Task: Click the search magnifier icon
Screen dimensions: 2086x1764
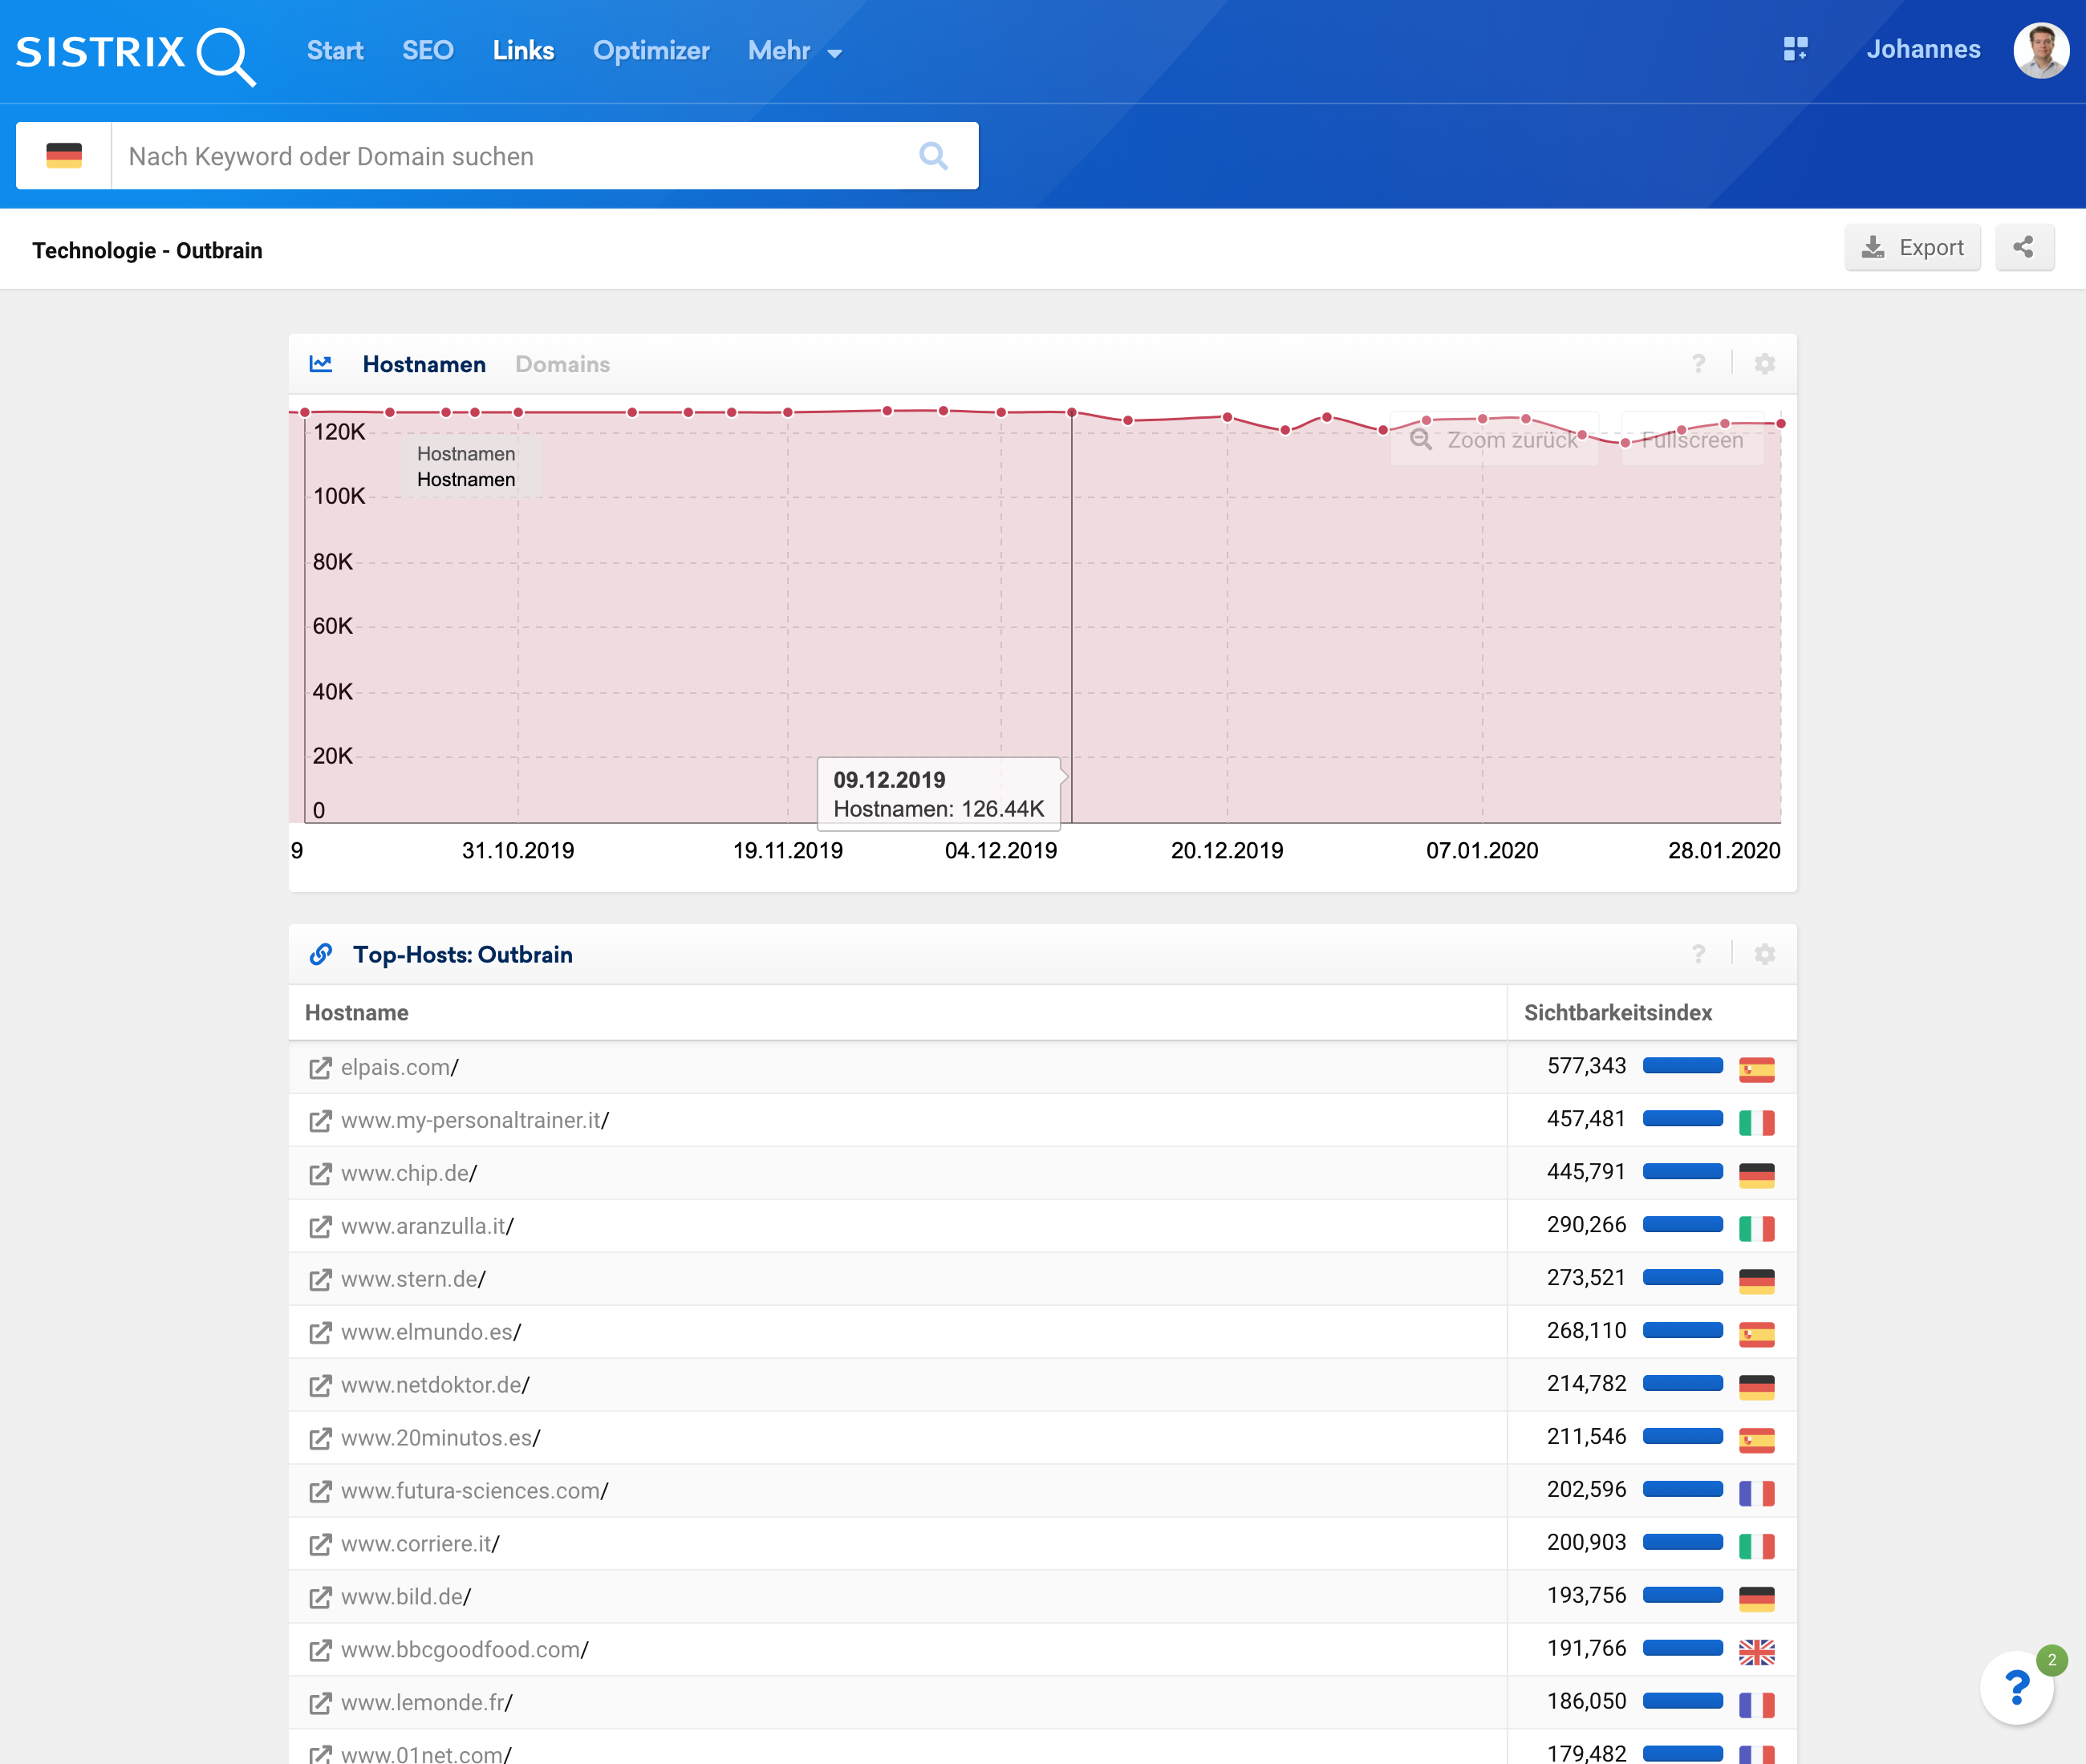Action: pos(932,156)
